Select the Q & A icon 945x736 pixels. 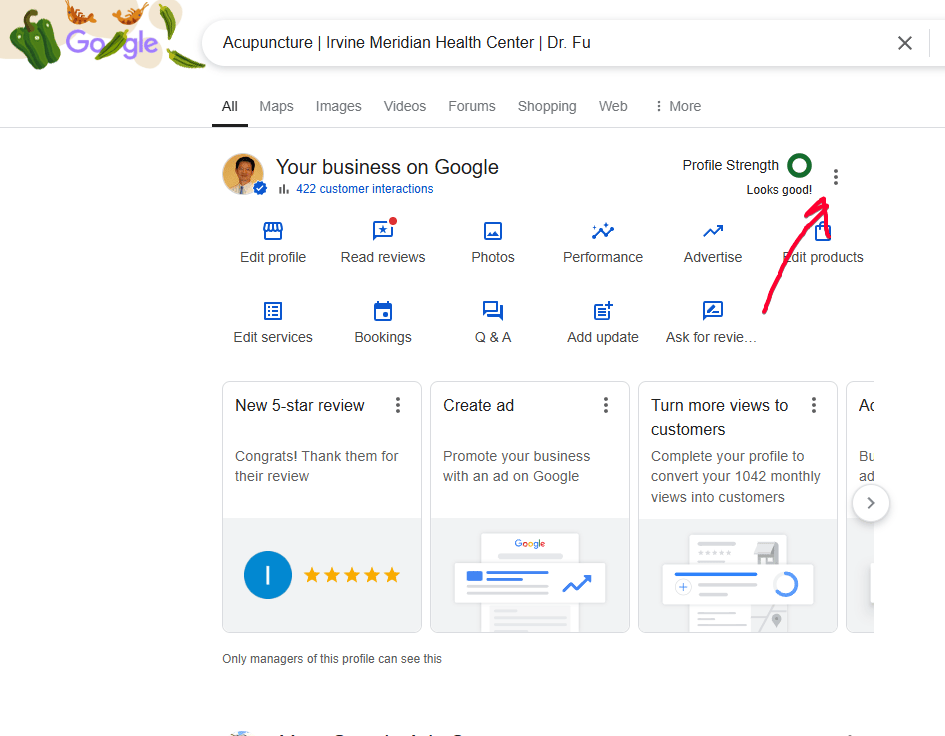pyautogui.click(x=492, y=311)
